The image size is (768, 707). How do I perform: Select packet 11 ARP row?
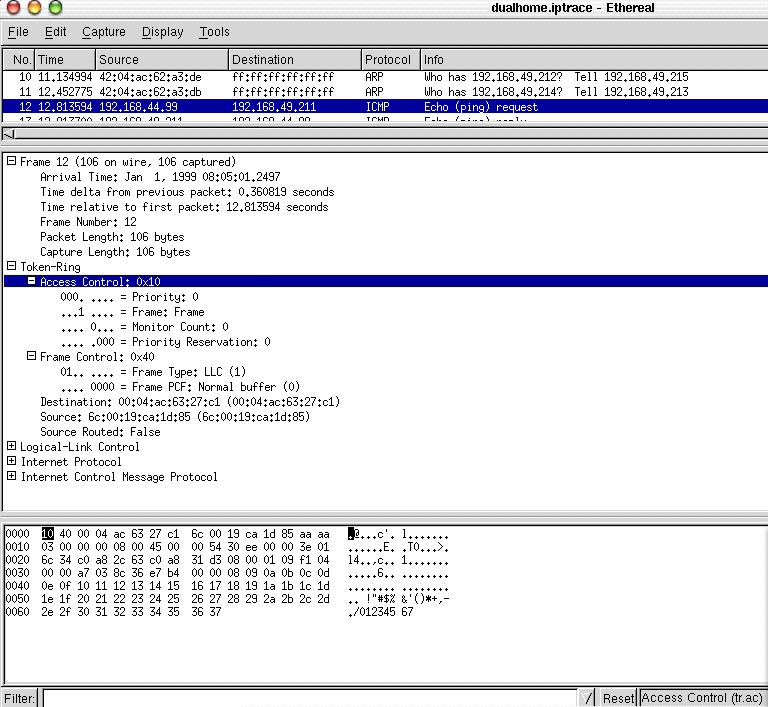click(x=385, y=92)
